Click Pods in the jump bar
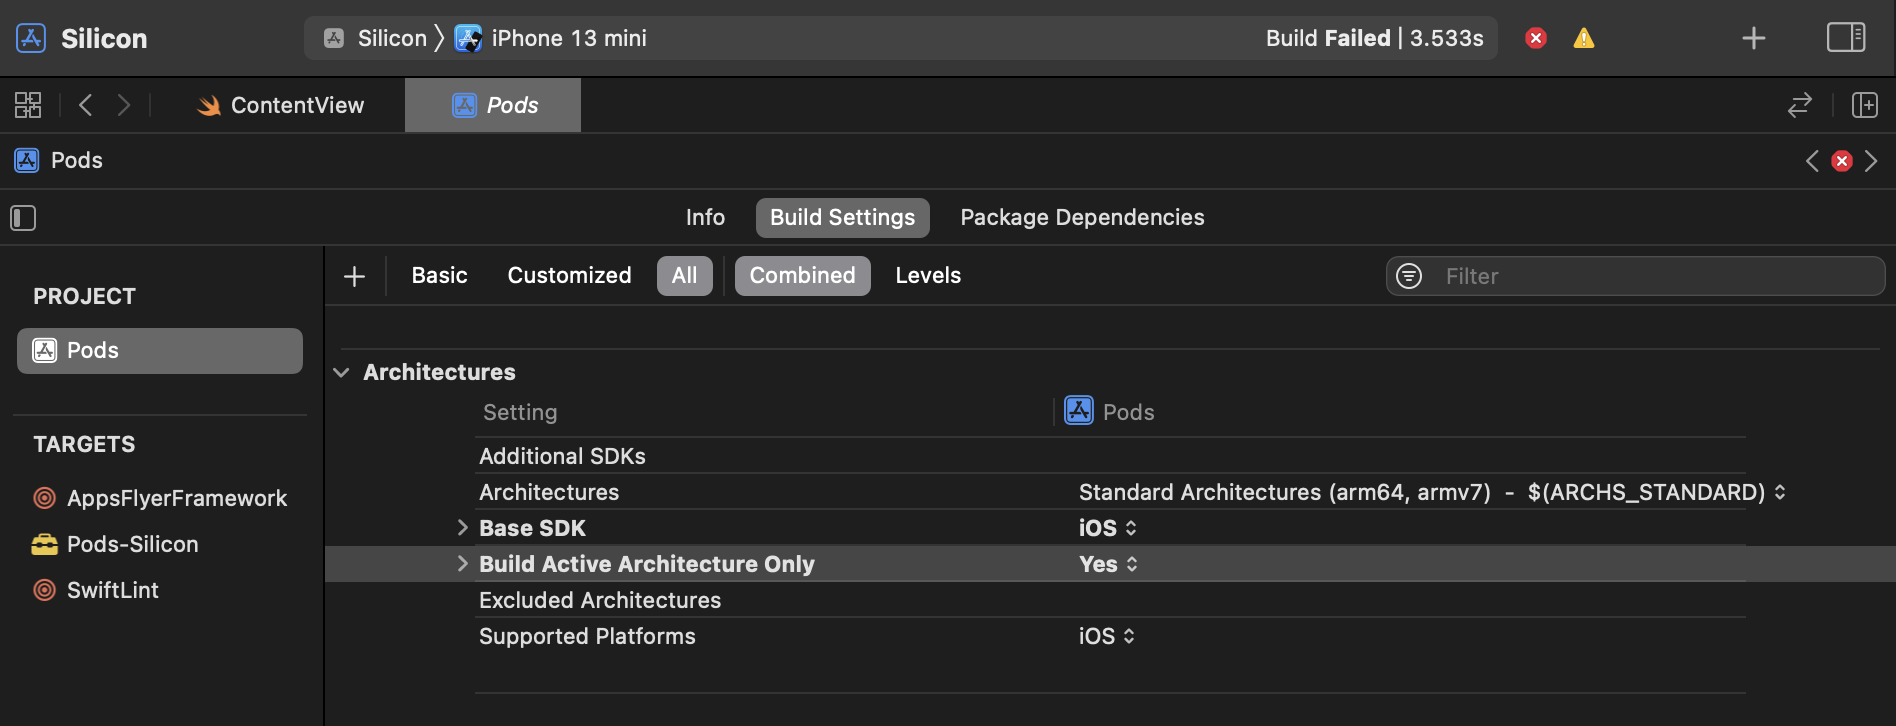The width and height of the screenshot is (1896, 726). coord(77,160)
